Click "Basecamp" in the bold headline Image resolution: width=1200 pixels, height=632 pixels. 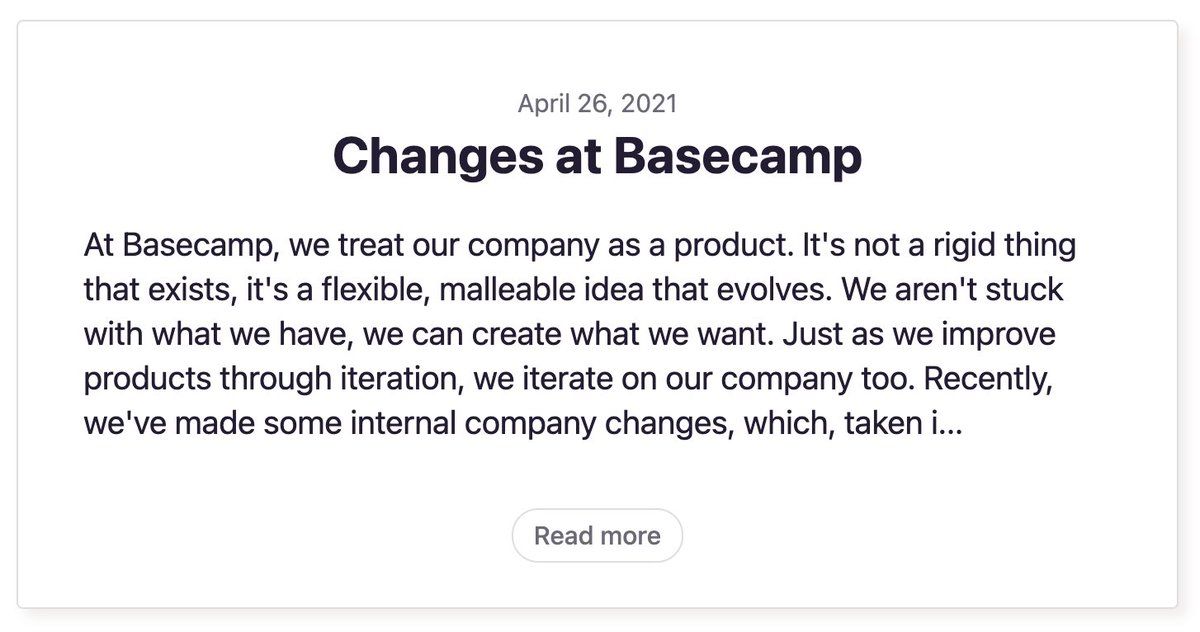tap(737, 156)
